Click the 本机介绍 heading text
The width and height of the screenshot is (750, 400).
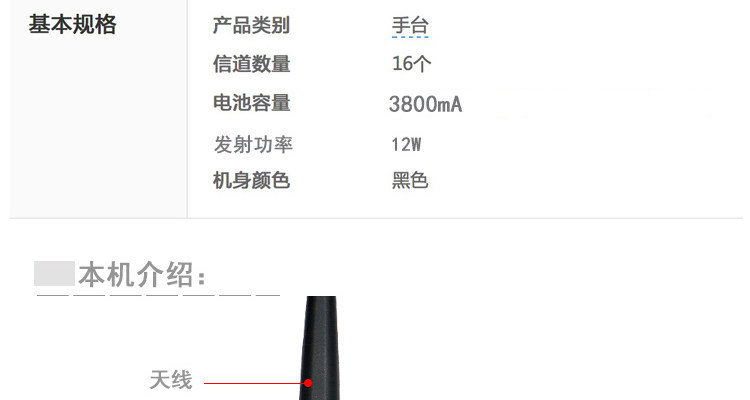pyautogui.click(x=143, y=274)
